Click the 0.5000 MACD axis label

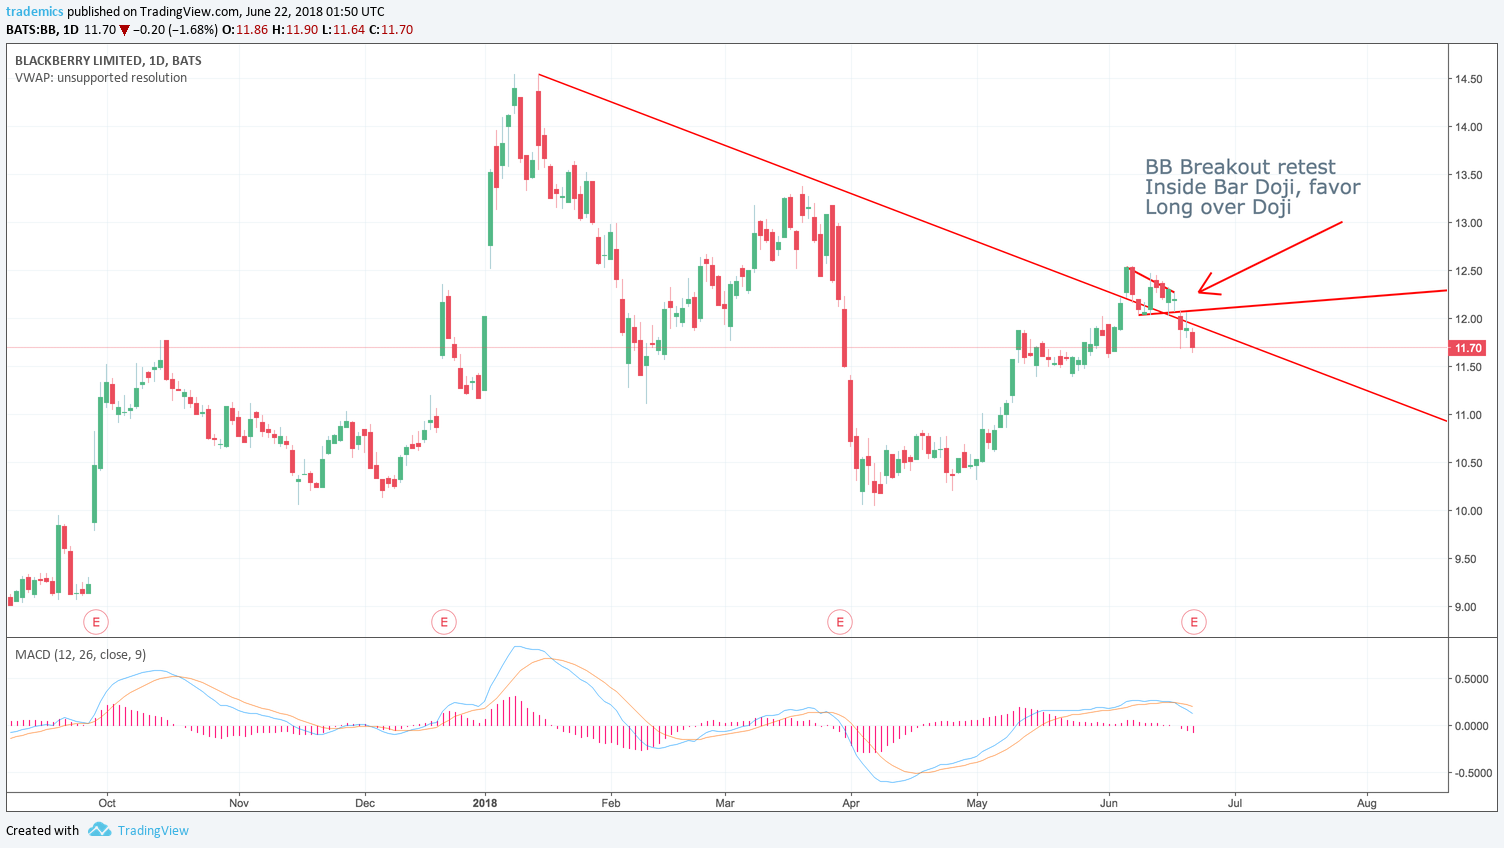[1472, 679]
